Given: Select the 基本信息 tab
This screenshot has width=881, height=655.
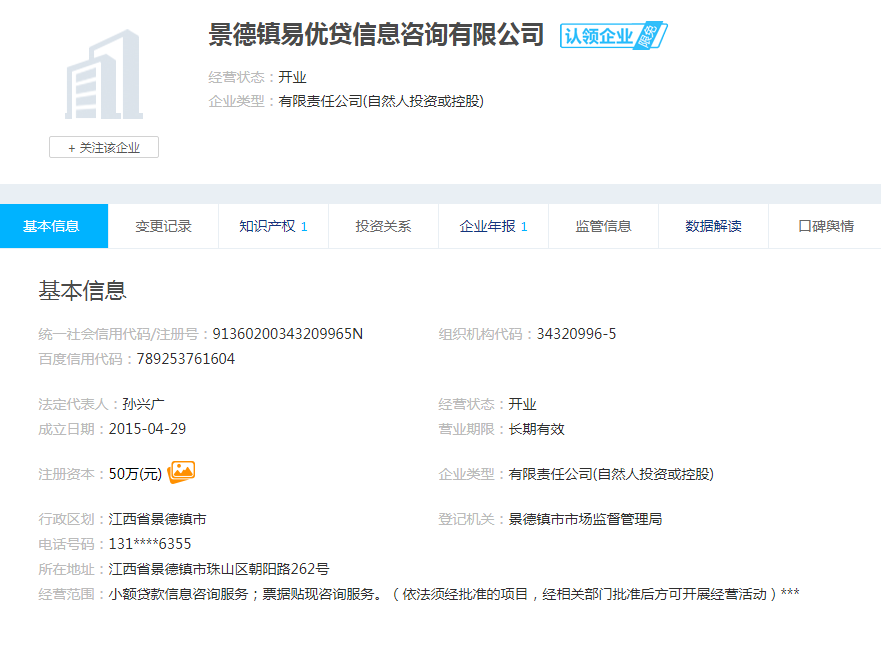Looking at the screenshot, I should [52, 226].
